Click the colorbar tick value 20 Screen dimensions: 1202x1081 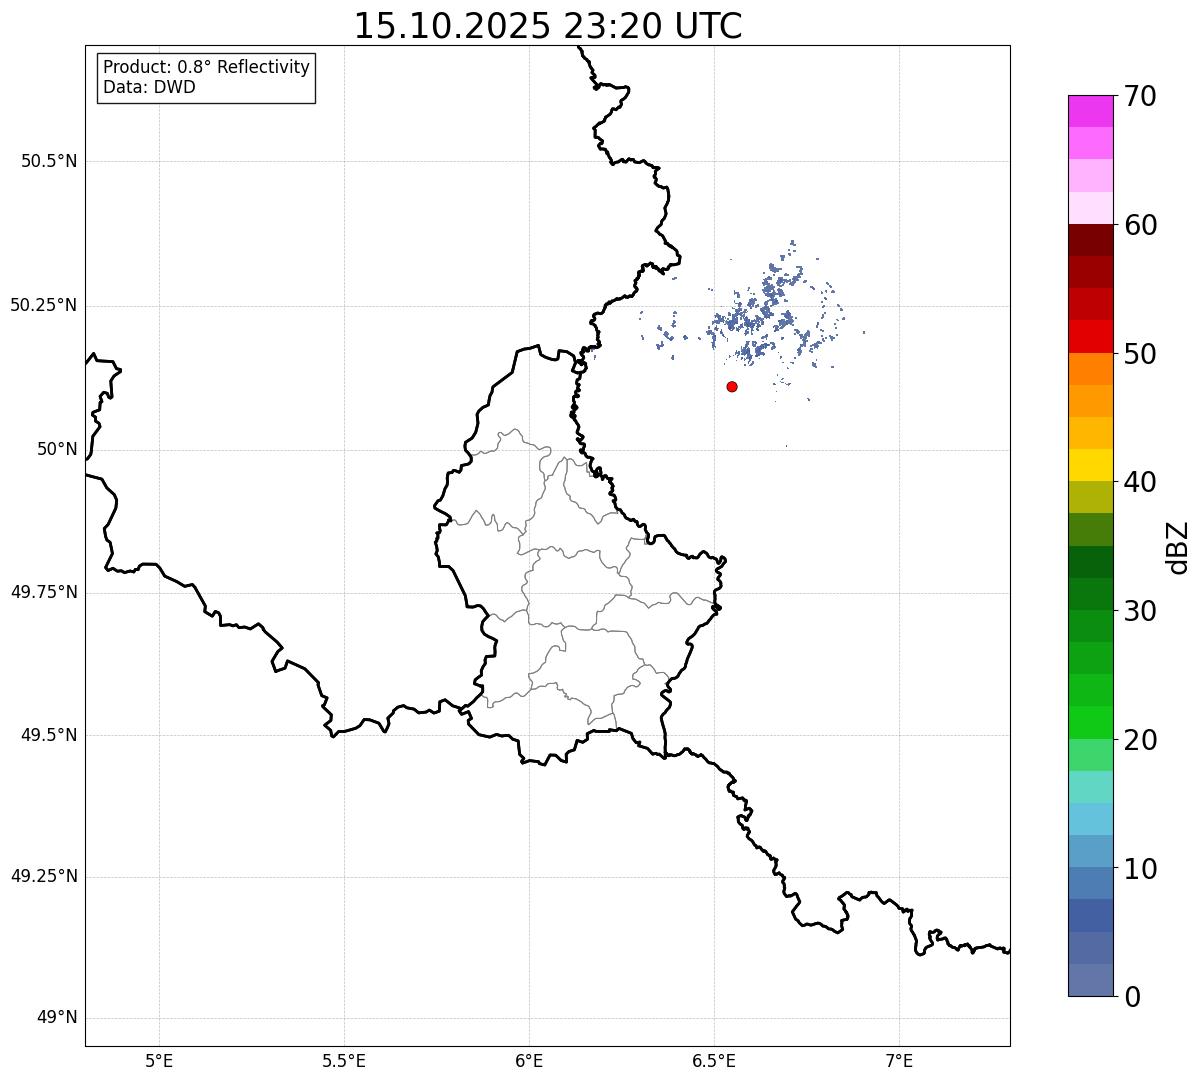click(1141, 740)
